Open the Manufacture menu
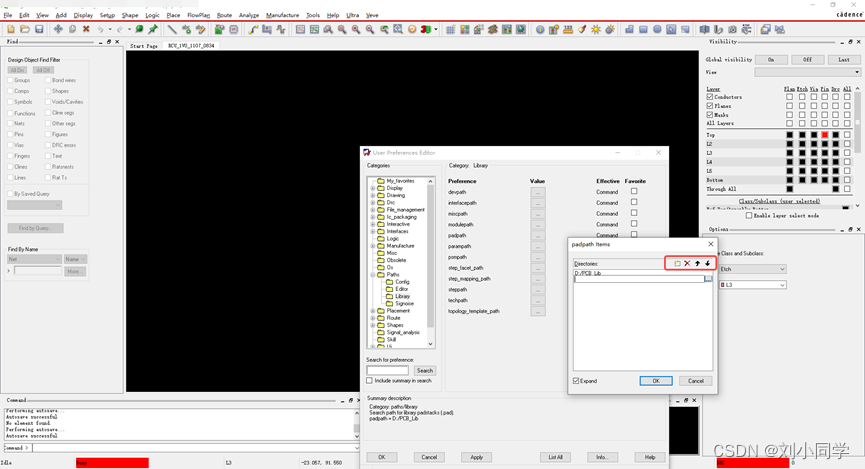865x469 pixels. click(282, 15)
